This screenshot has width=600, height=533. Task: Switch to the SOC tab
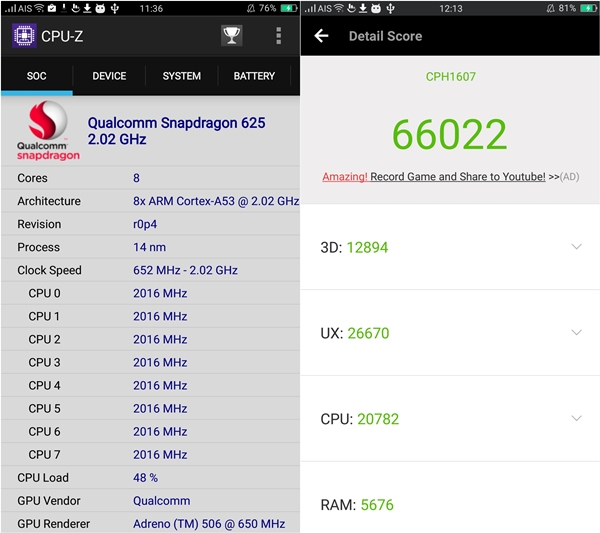click(37, 76)
